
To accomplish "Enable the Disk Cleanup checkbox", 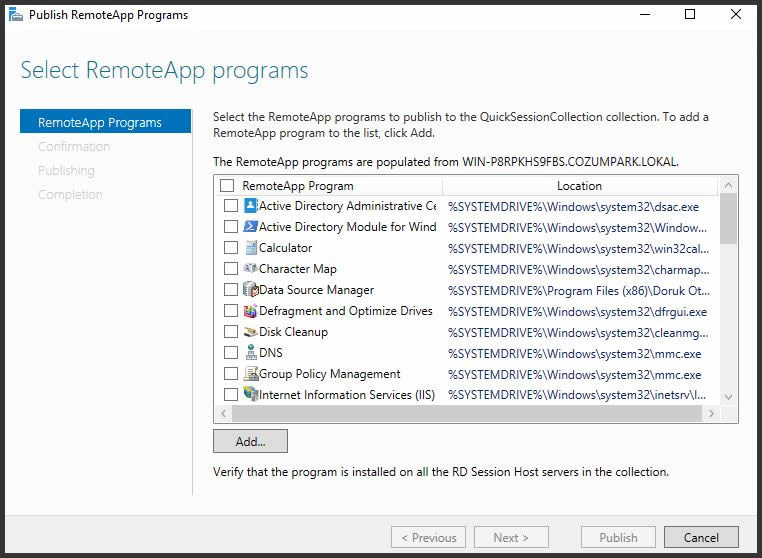I will 231,331.
